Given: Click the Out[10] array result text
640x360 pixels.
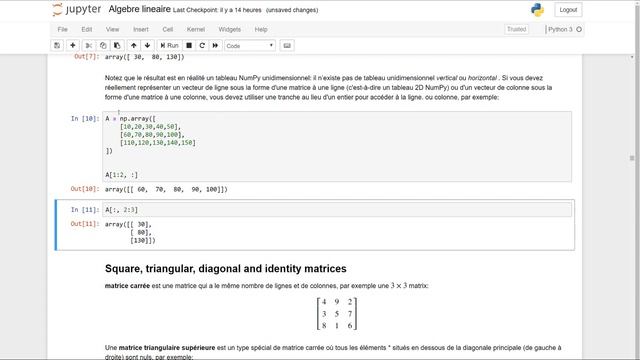Looking at the screenshot, I should coord(166,189).
